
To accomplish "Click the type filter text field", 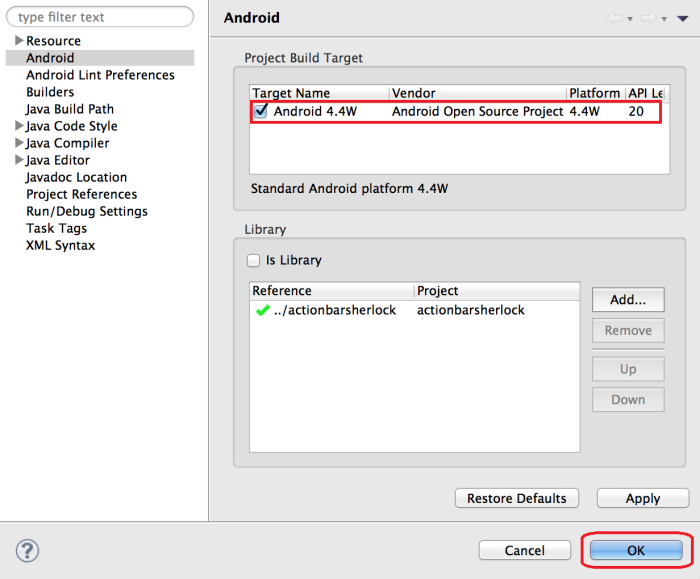I will point(100,17).
